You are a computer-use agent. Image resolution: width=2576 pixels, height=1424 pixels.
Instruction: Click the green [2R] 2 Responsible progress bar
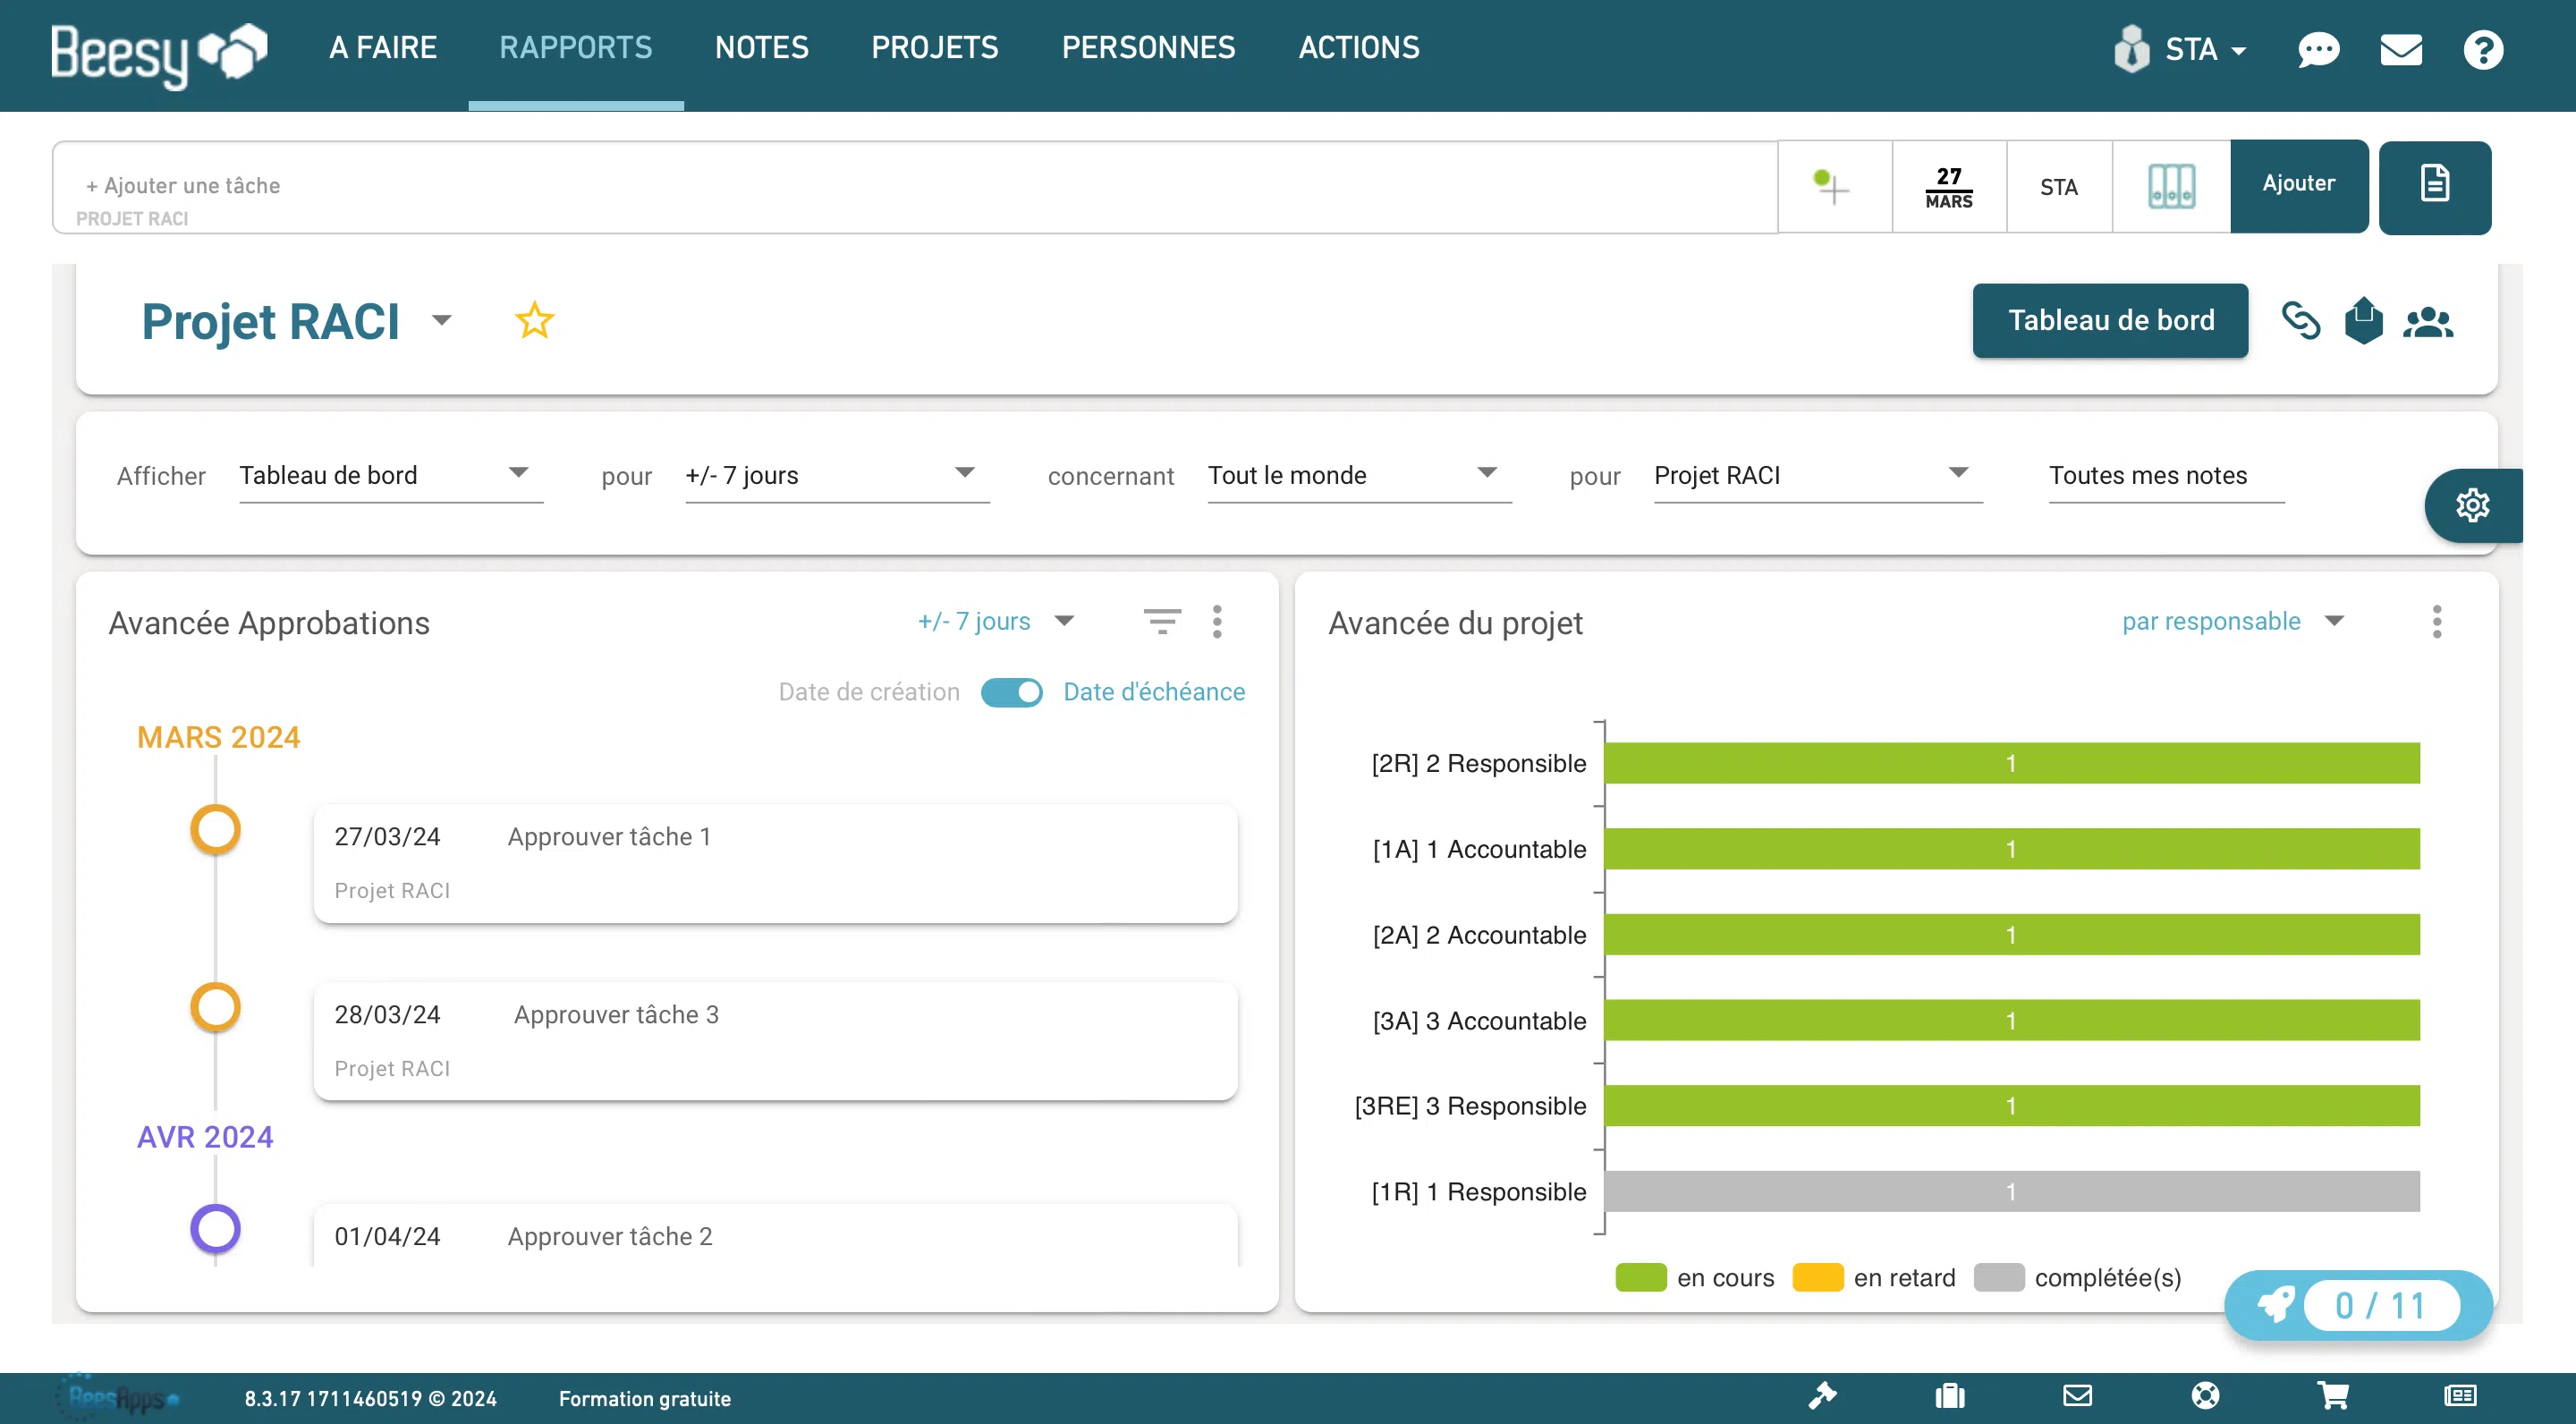(2011, 763)
